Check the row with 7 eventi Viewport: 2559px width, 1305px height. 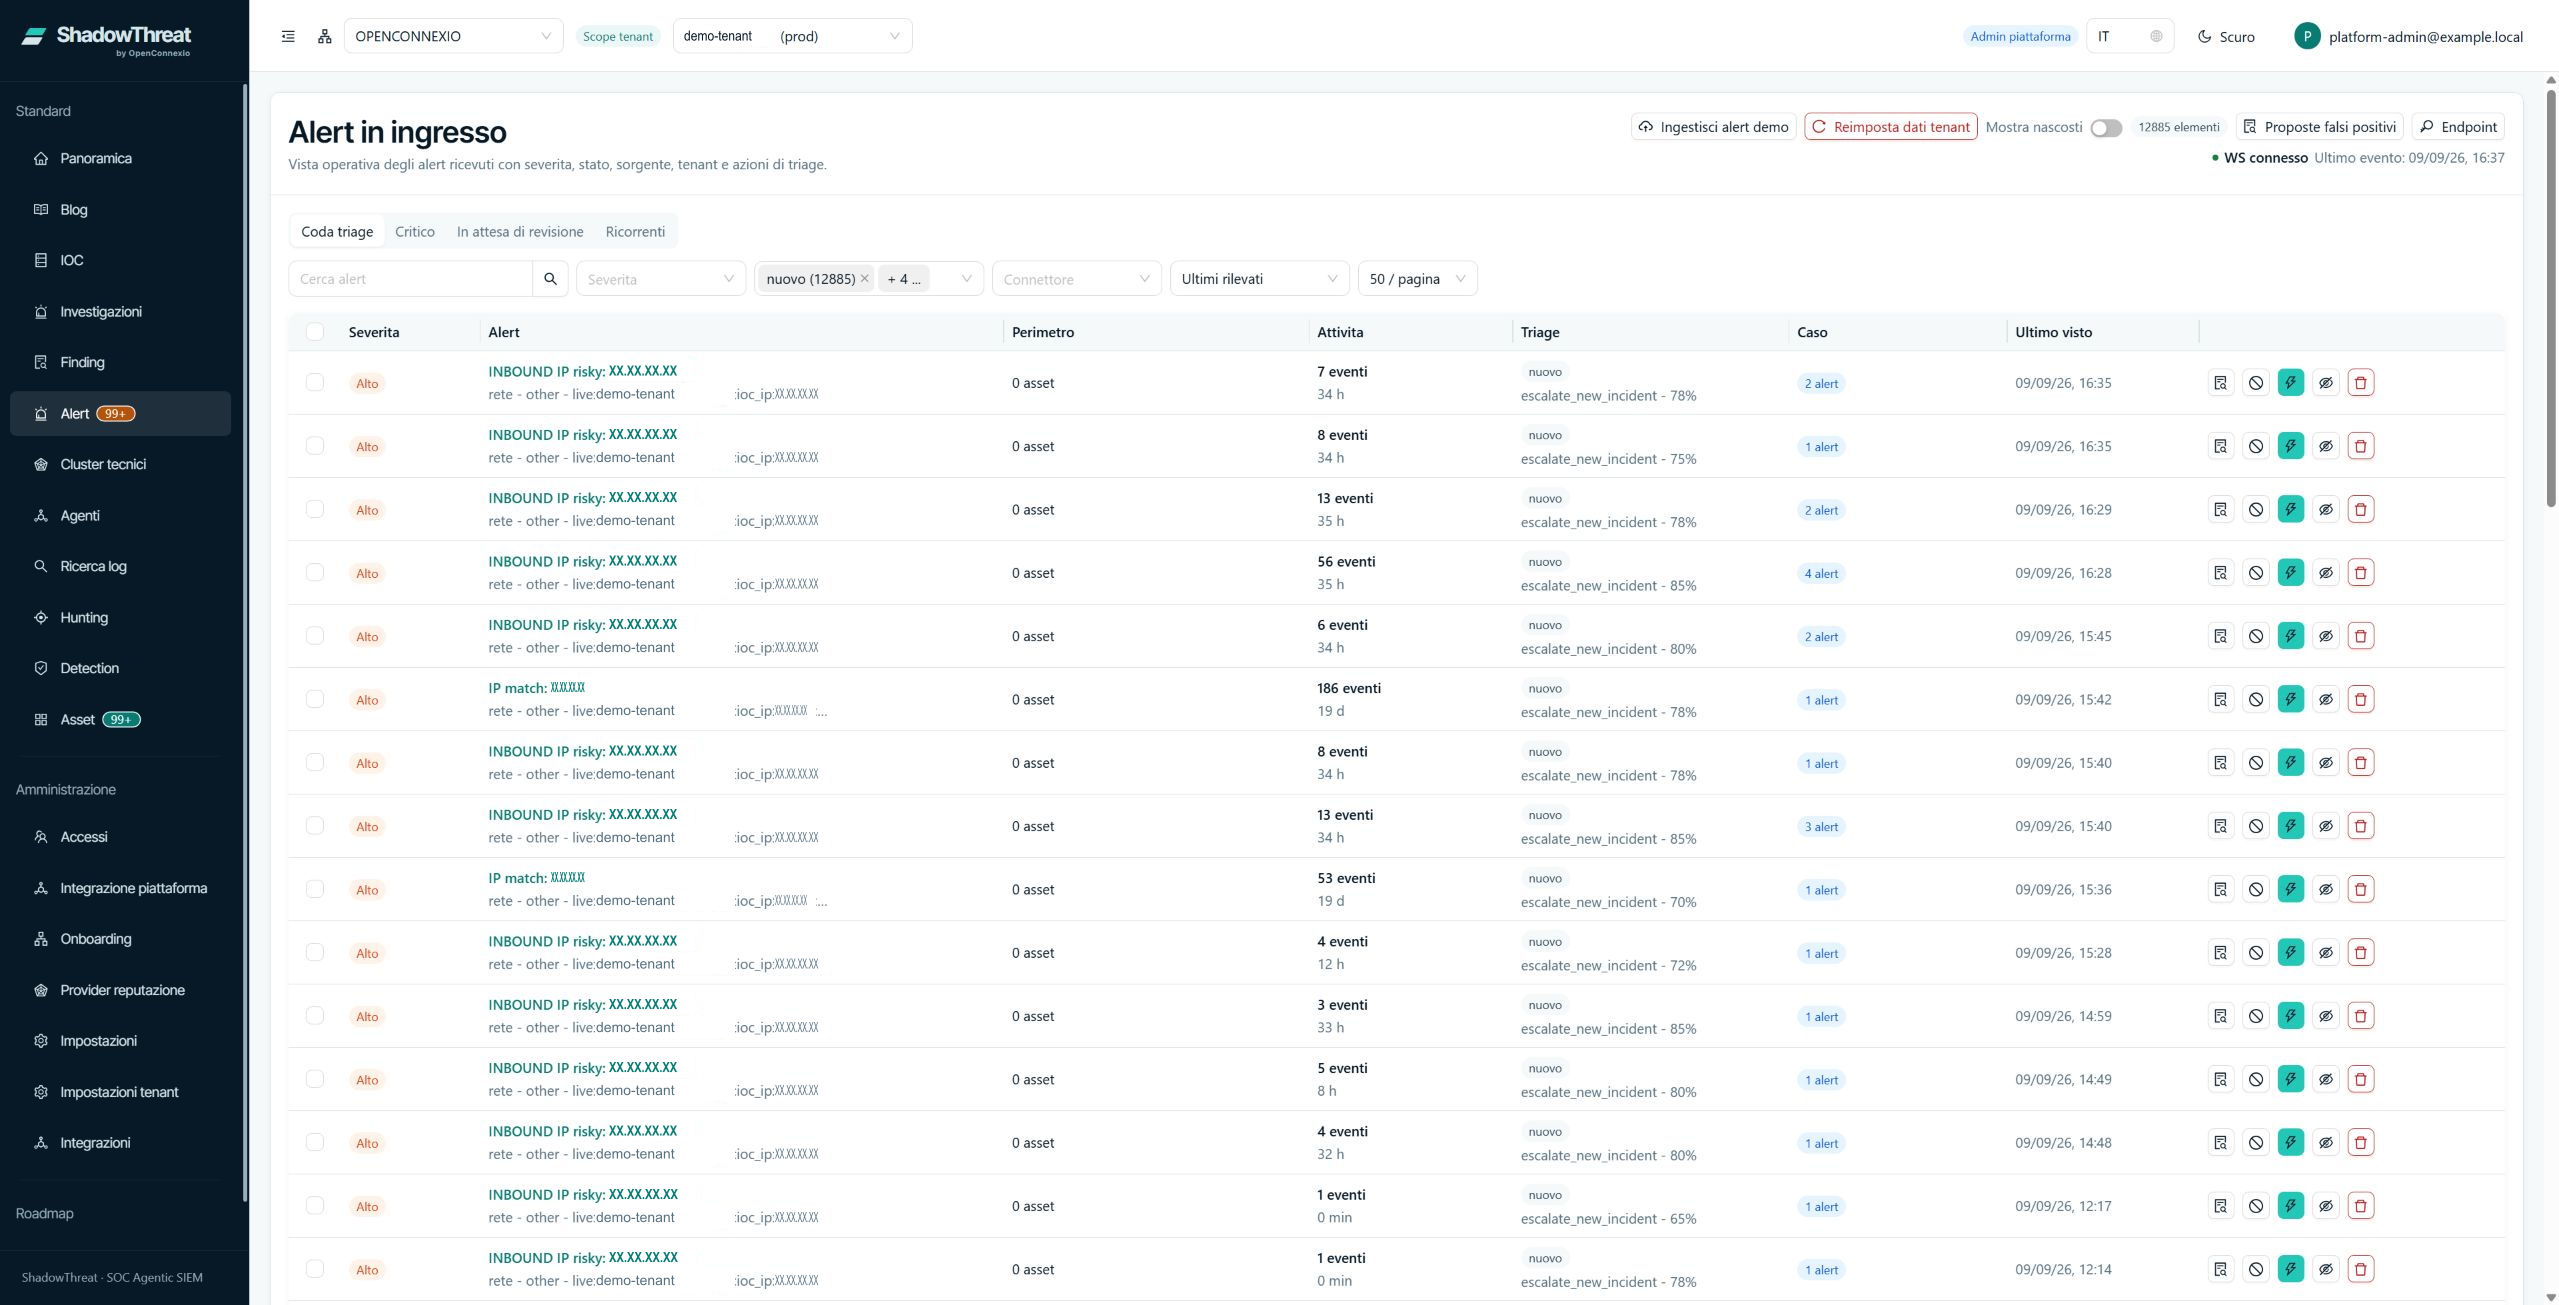(x=315, y=382)
